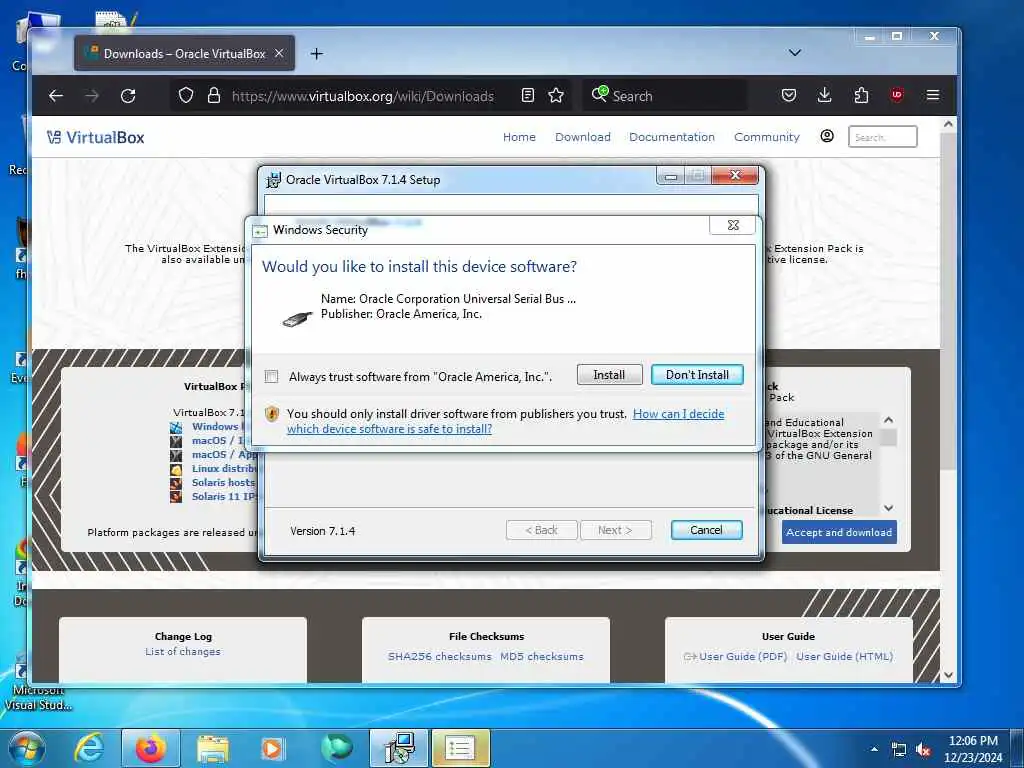Click the Firefox Search box
Screen dimensions: 1024x768
[x=666, y=96]
